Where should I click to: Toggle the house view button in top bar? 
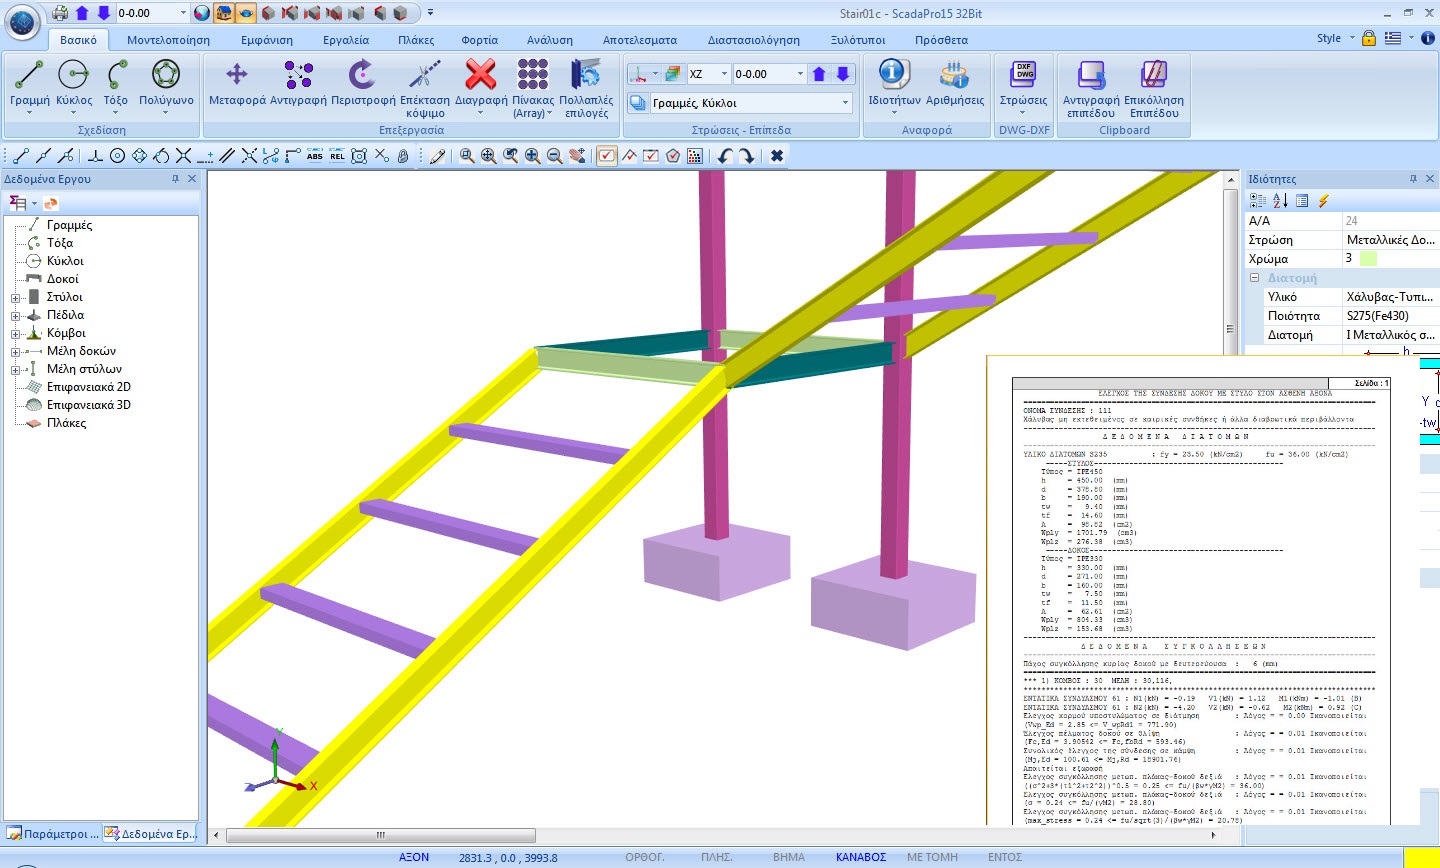(224, 13)
